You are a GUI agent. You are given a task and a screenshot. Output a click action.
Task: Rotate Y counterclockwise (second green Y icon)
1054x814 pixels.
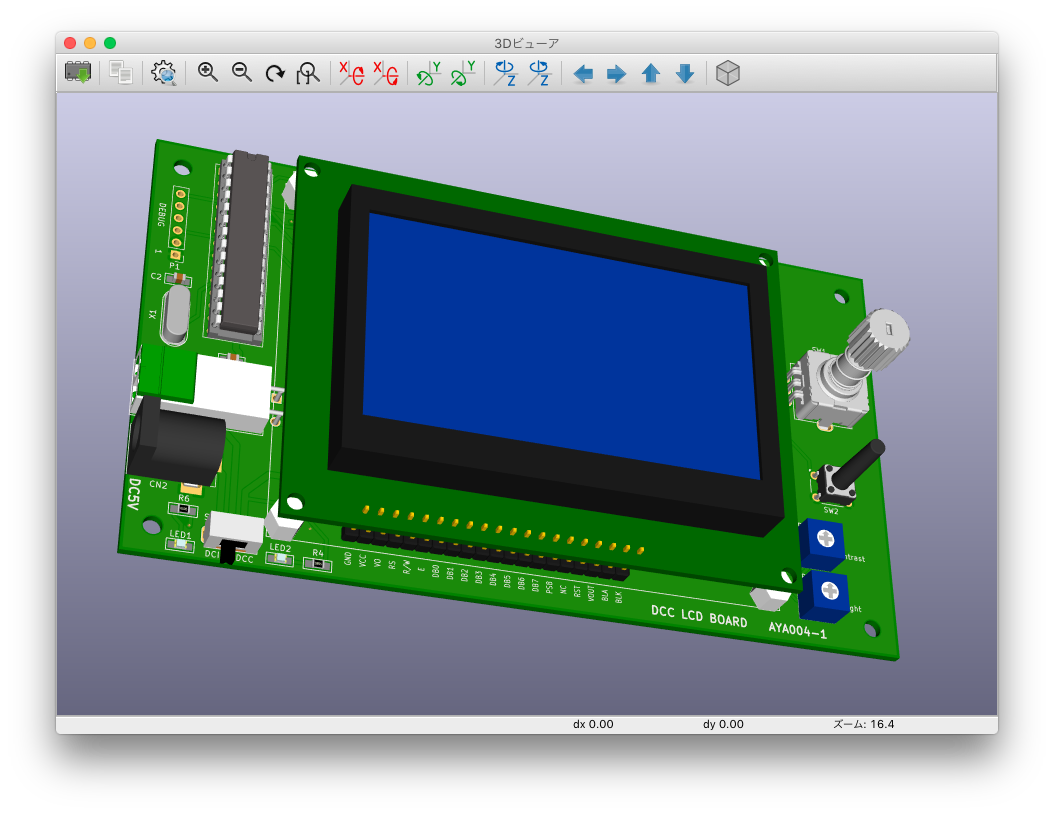click(x=462, y=73)
